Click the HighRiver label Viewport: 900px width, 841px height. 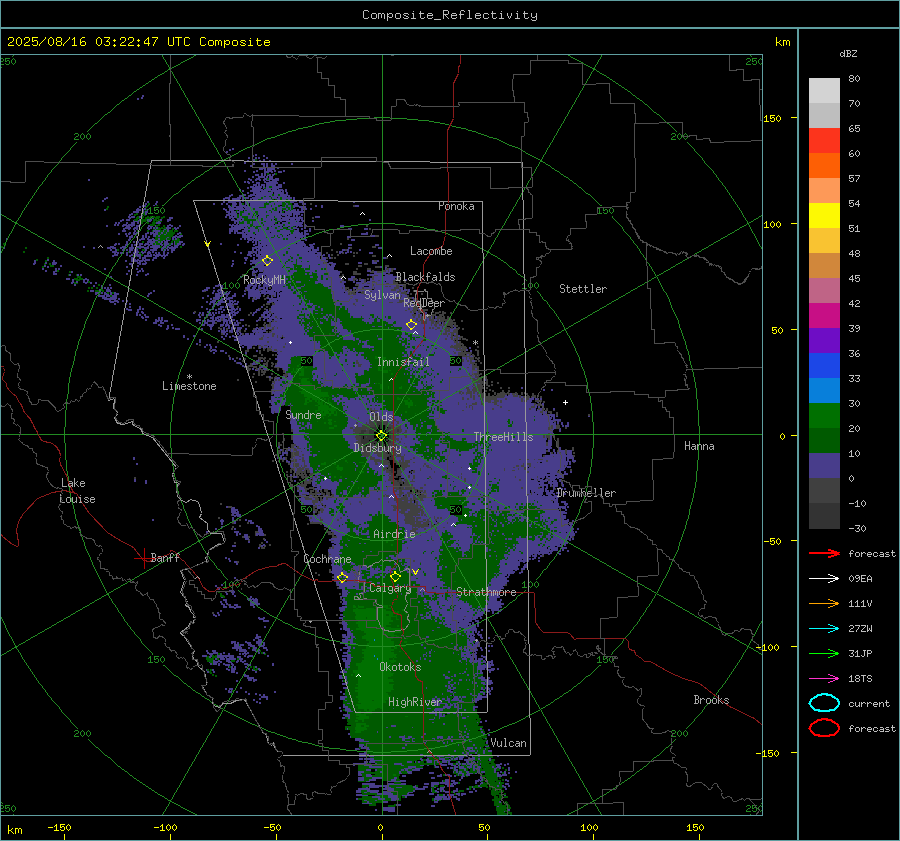(x=415, y=702)
